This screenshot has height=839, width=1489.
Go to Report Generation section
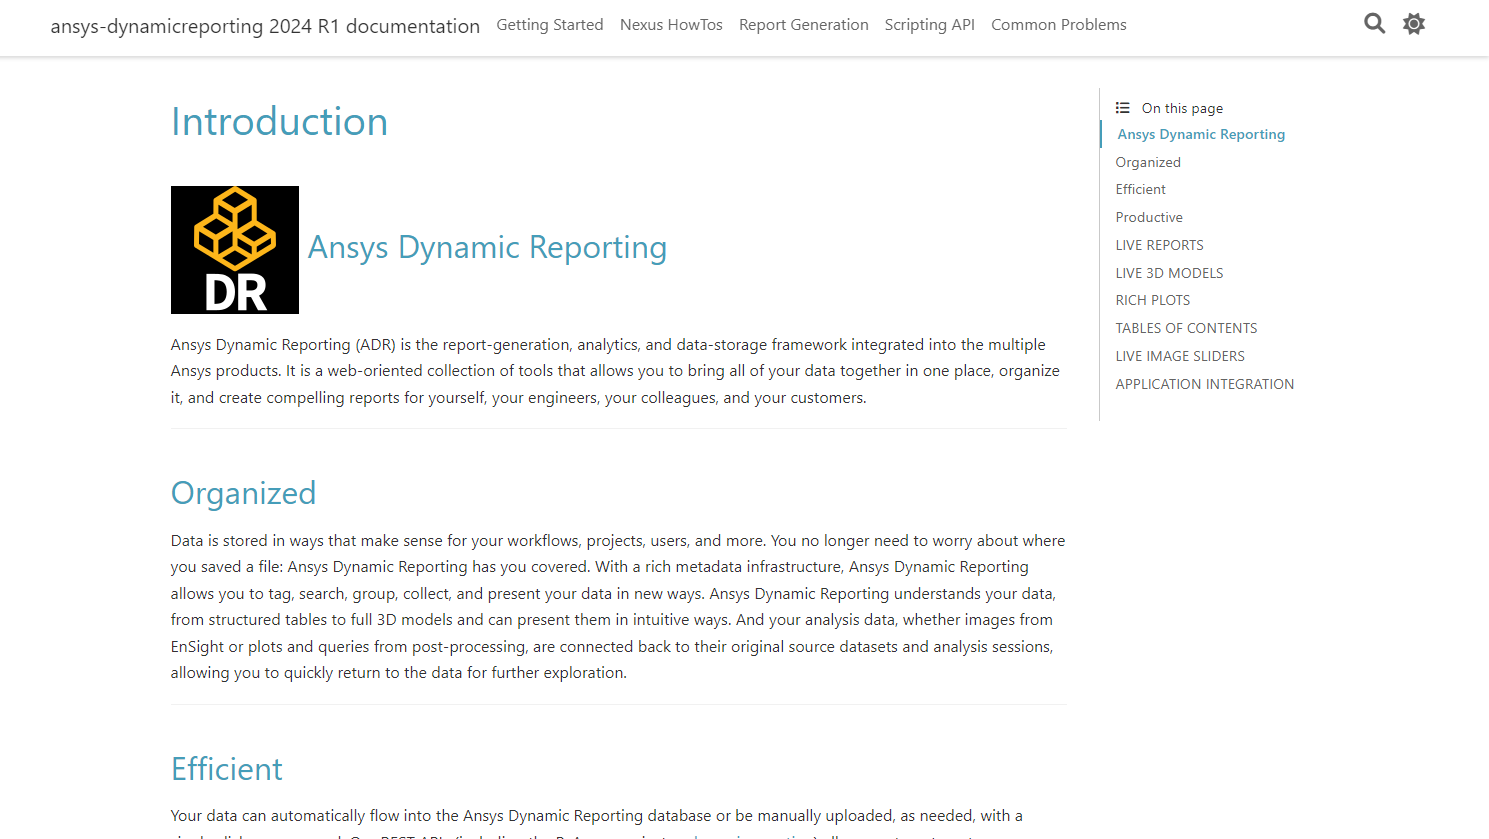tap(804, 25)
